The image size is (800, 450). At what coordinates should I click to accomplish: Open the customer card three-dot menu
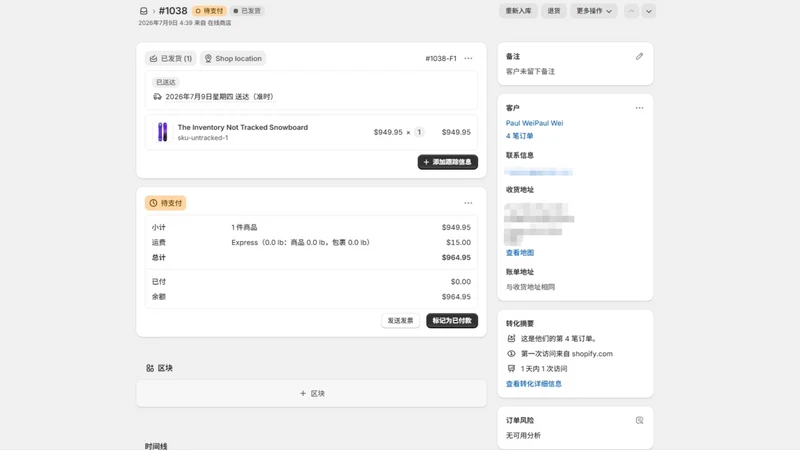coord(639,108)
